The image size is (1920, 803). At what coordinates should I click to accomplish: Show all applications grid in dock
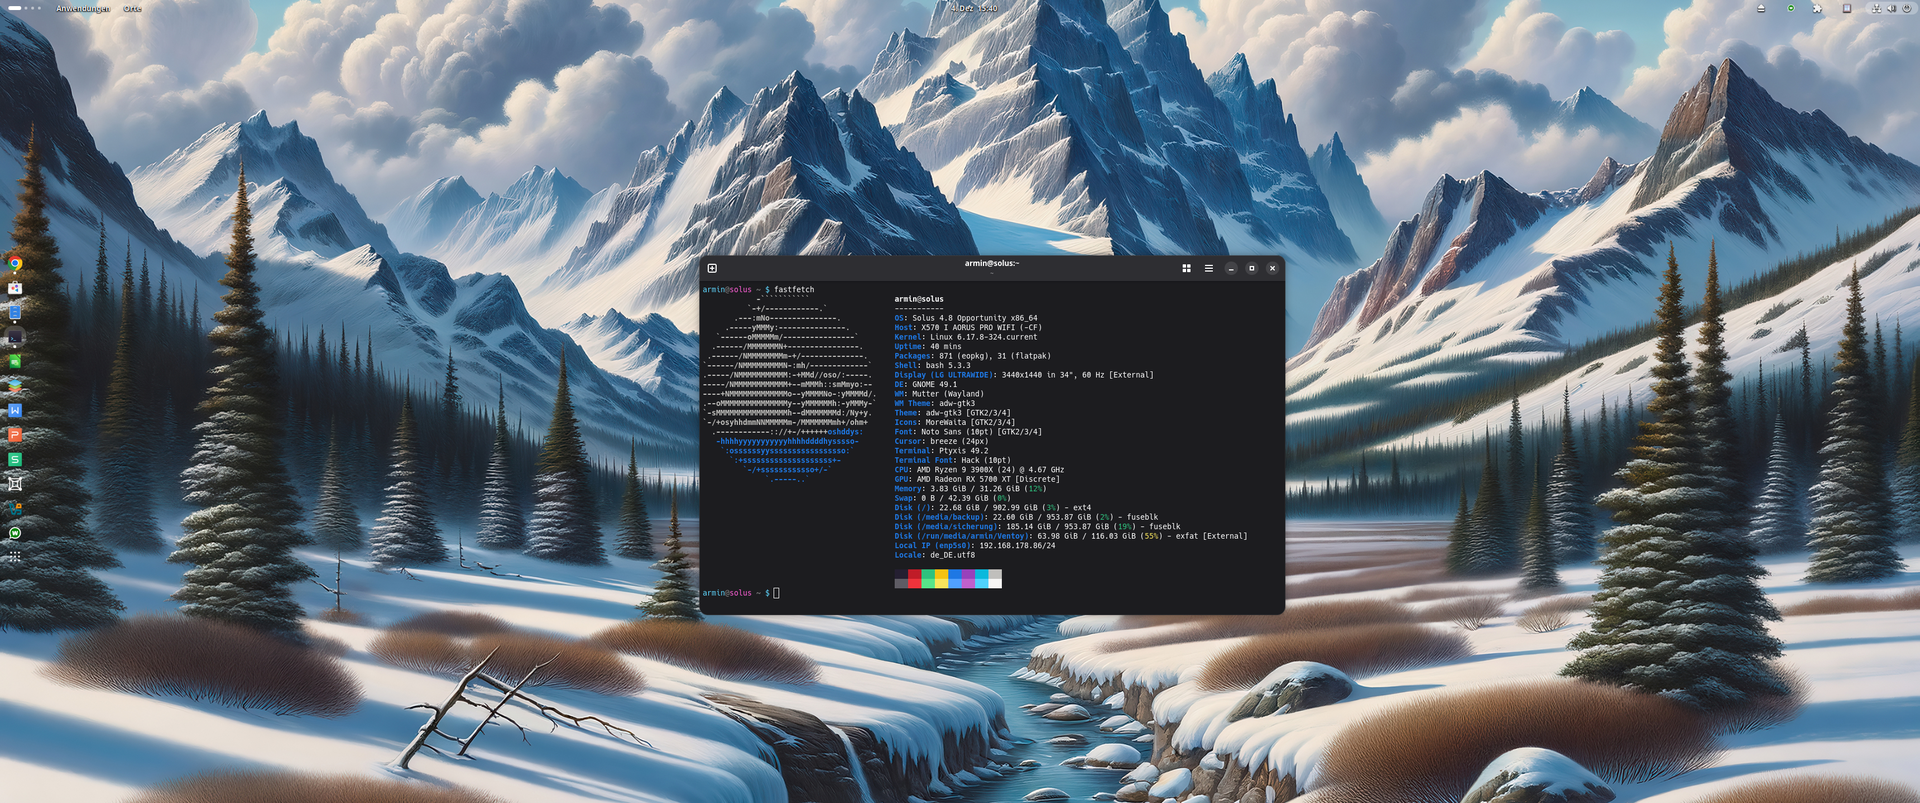[15, 557]
